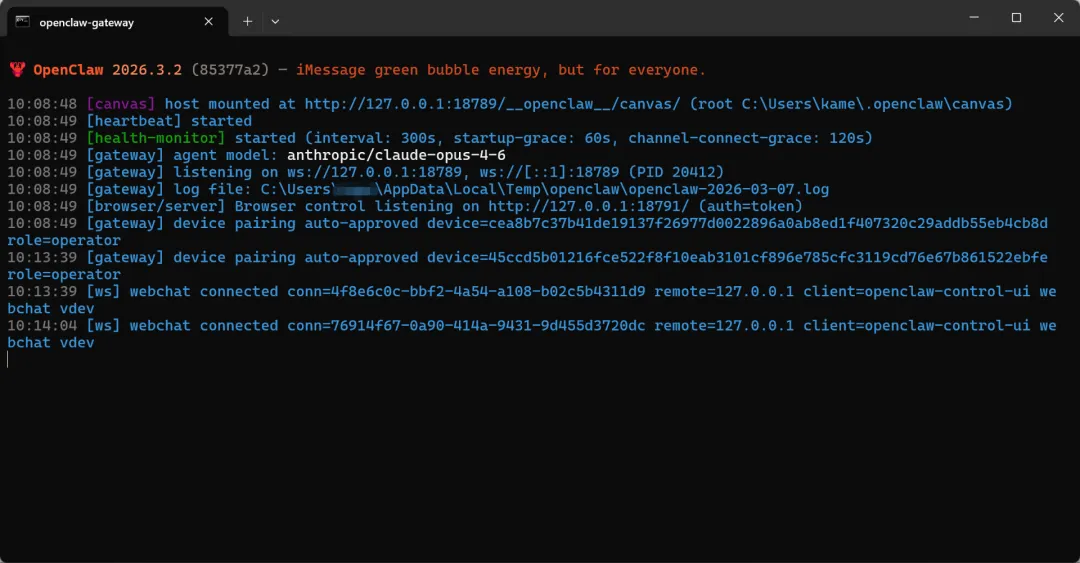Close the openclaw-gateway tab
Screen dimensions: 1080x563
[209, 21]
